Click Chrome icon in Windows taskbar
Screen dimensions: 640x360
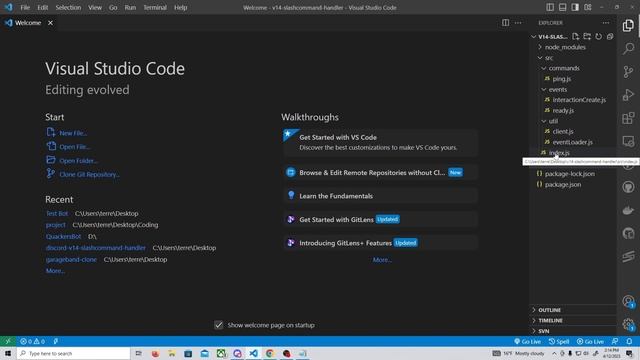[270, 353]
